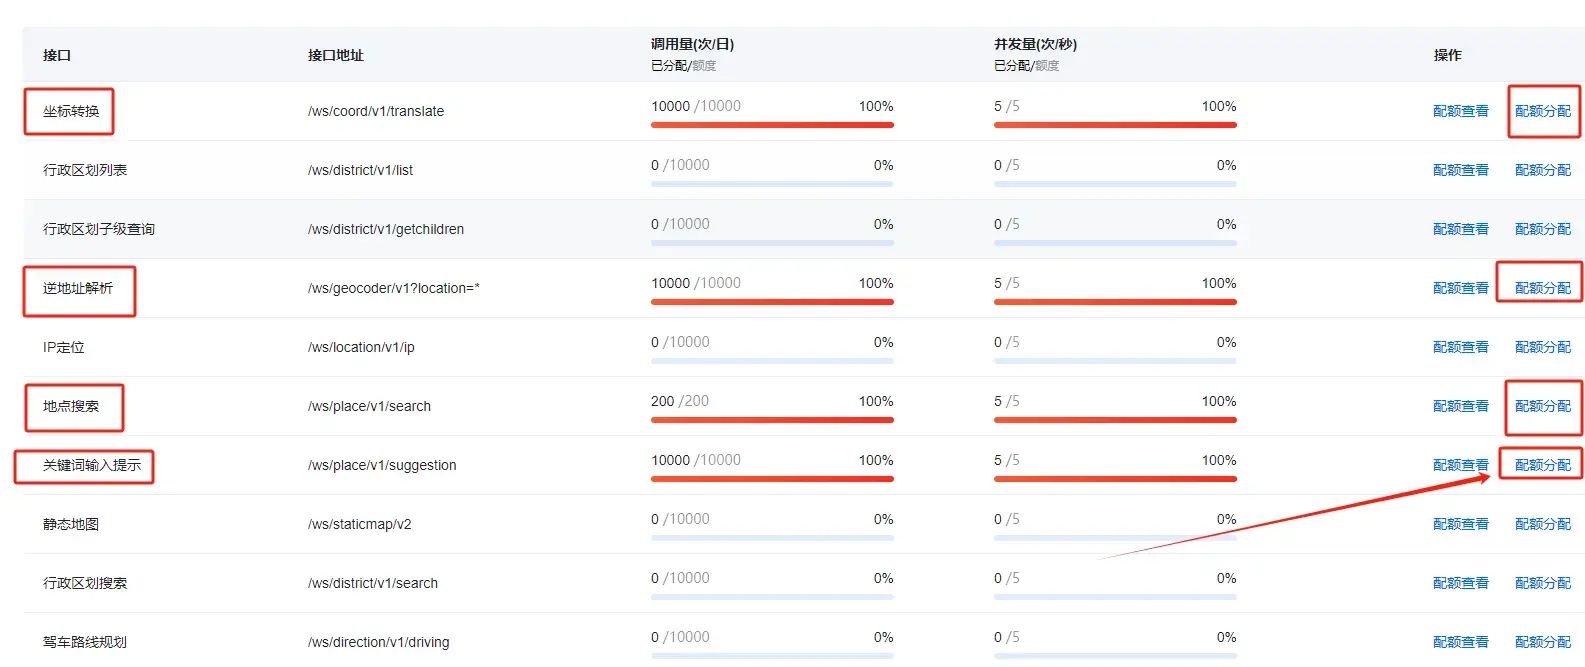Select the 关键词输入提示 interface name
Viewport: 1585px width, 667px height.
click(x=91, y=465)
